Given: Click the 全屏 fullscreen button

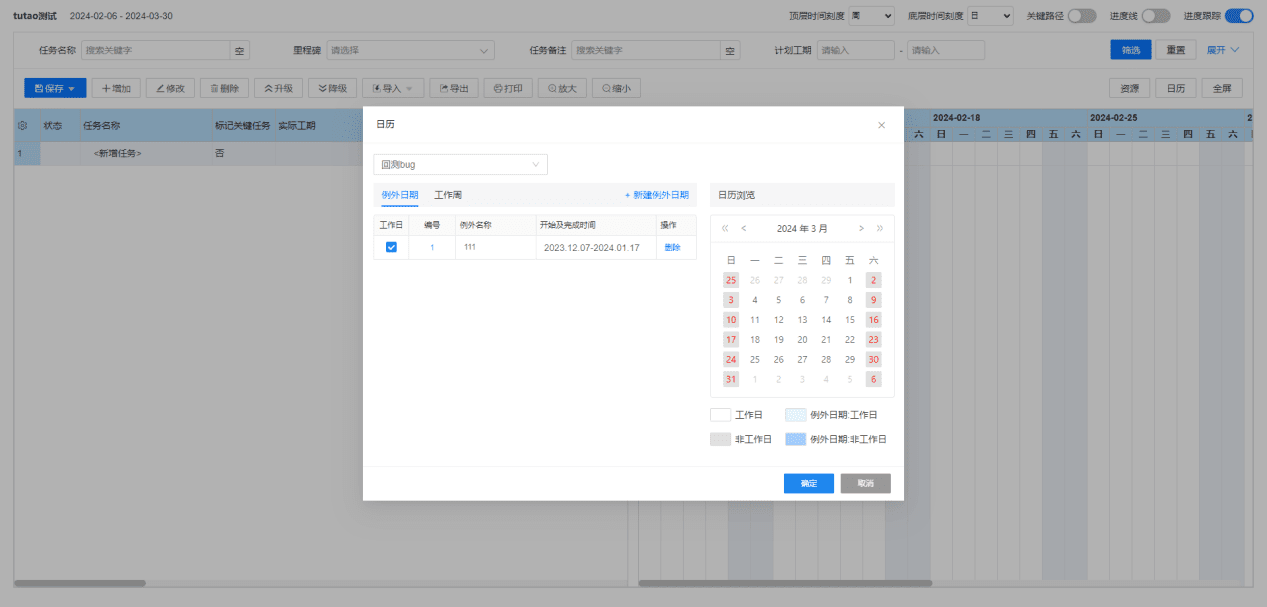Looking at the screenshot, I should (1222, 88).
